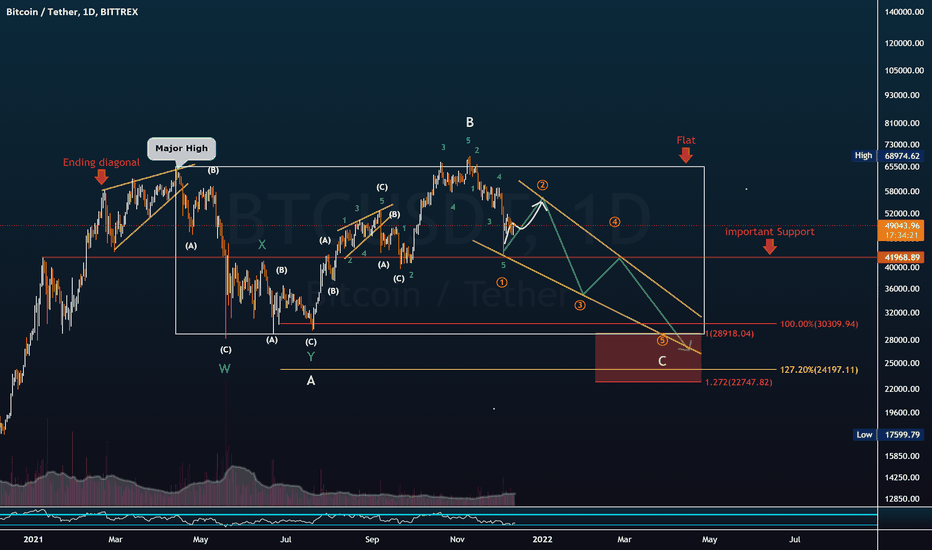Click 81000.00 on the price axis
This screenshot has height=550, width=932.
(902, 123)
